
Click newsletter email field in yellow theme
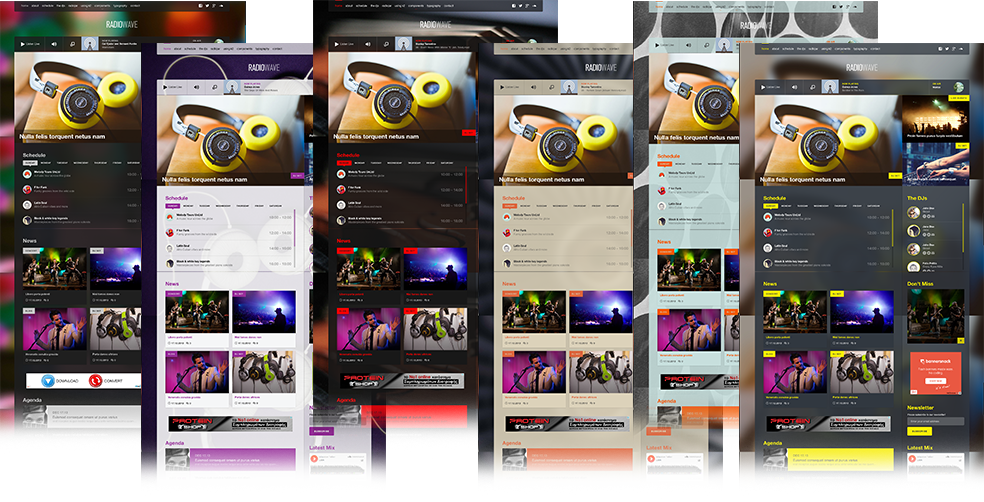935,421
